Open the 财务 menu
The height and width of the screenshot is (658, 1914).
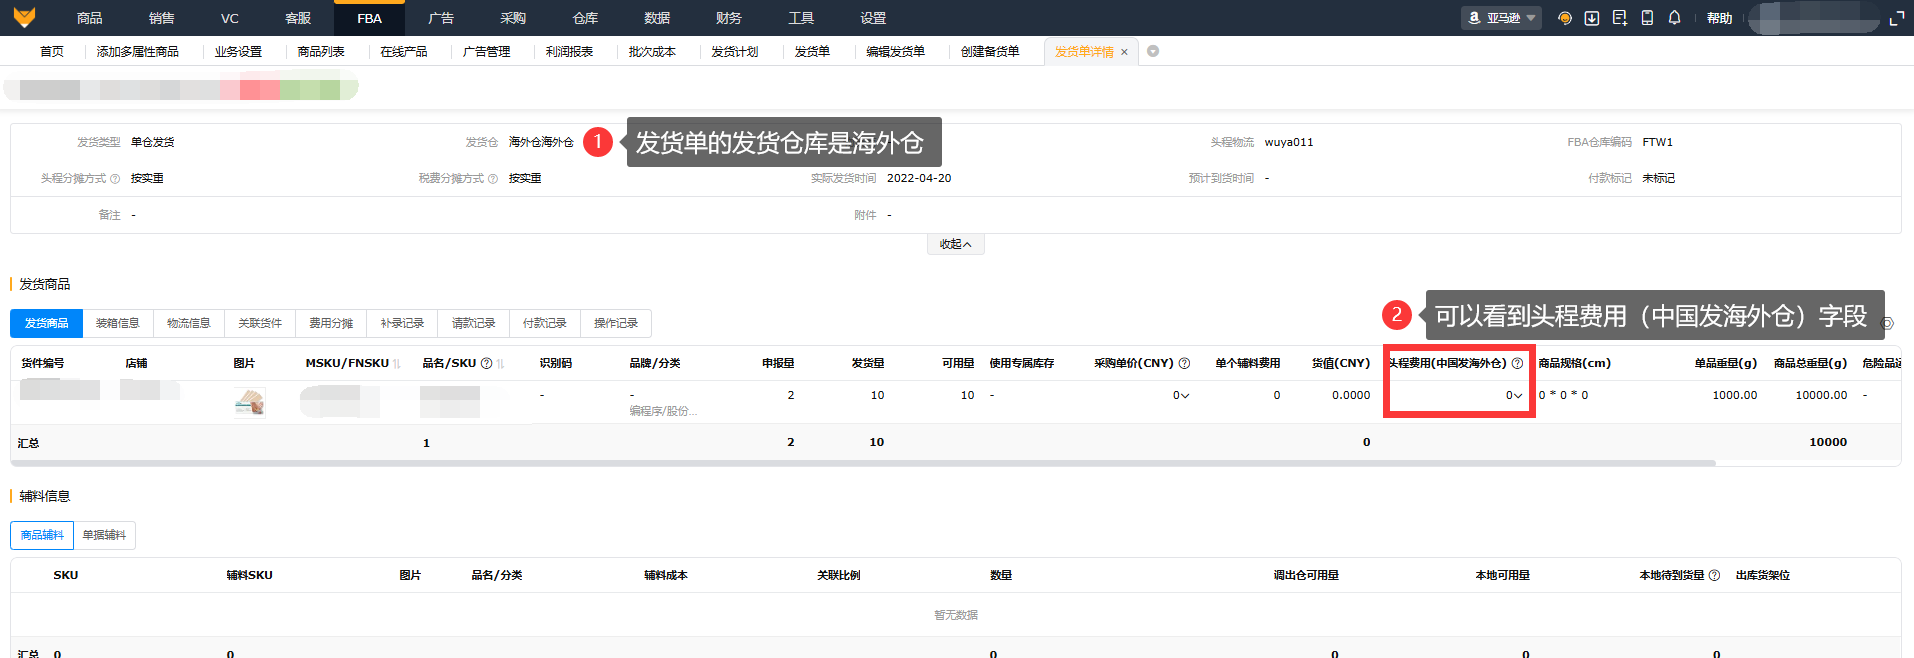[x=729, y=18]
